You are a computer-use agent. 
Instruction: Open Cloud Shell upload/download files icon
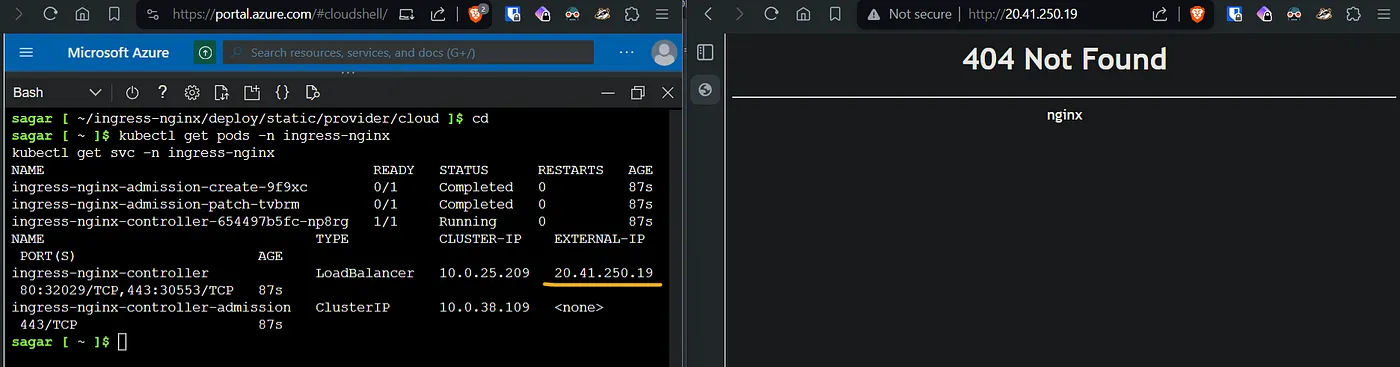click(x=222, y=92)
